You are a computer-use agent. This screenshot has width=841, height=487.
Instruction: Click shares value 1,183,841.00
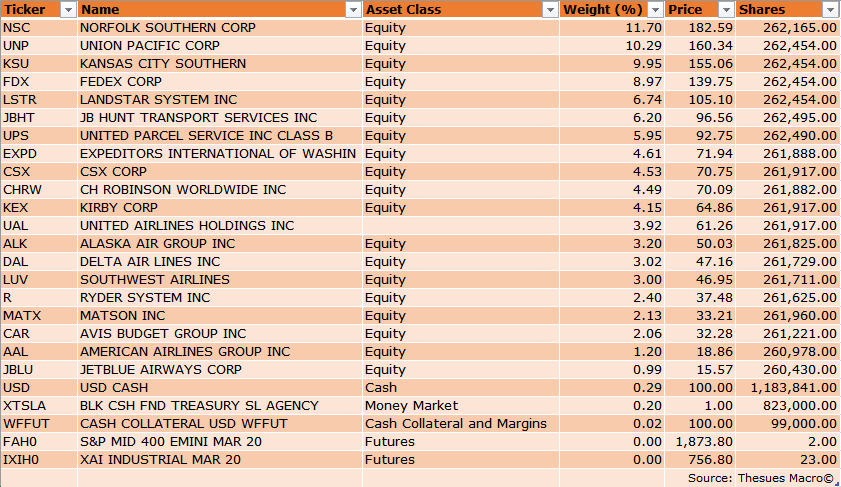coord(786,388)
